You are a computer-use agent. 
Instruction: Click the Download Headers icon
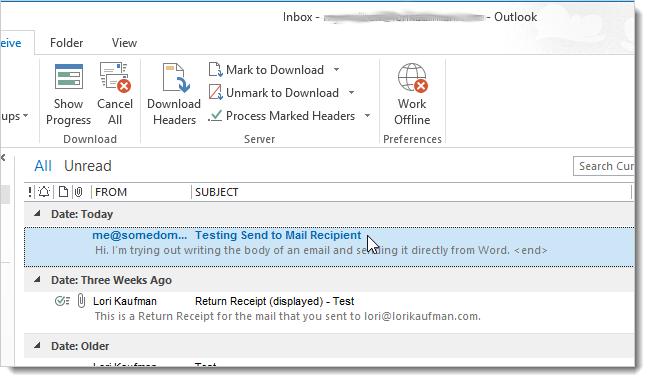[x=176, y=77]
